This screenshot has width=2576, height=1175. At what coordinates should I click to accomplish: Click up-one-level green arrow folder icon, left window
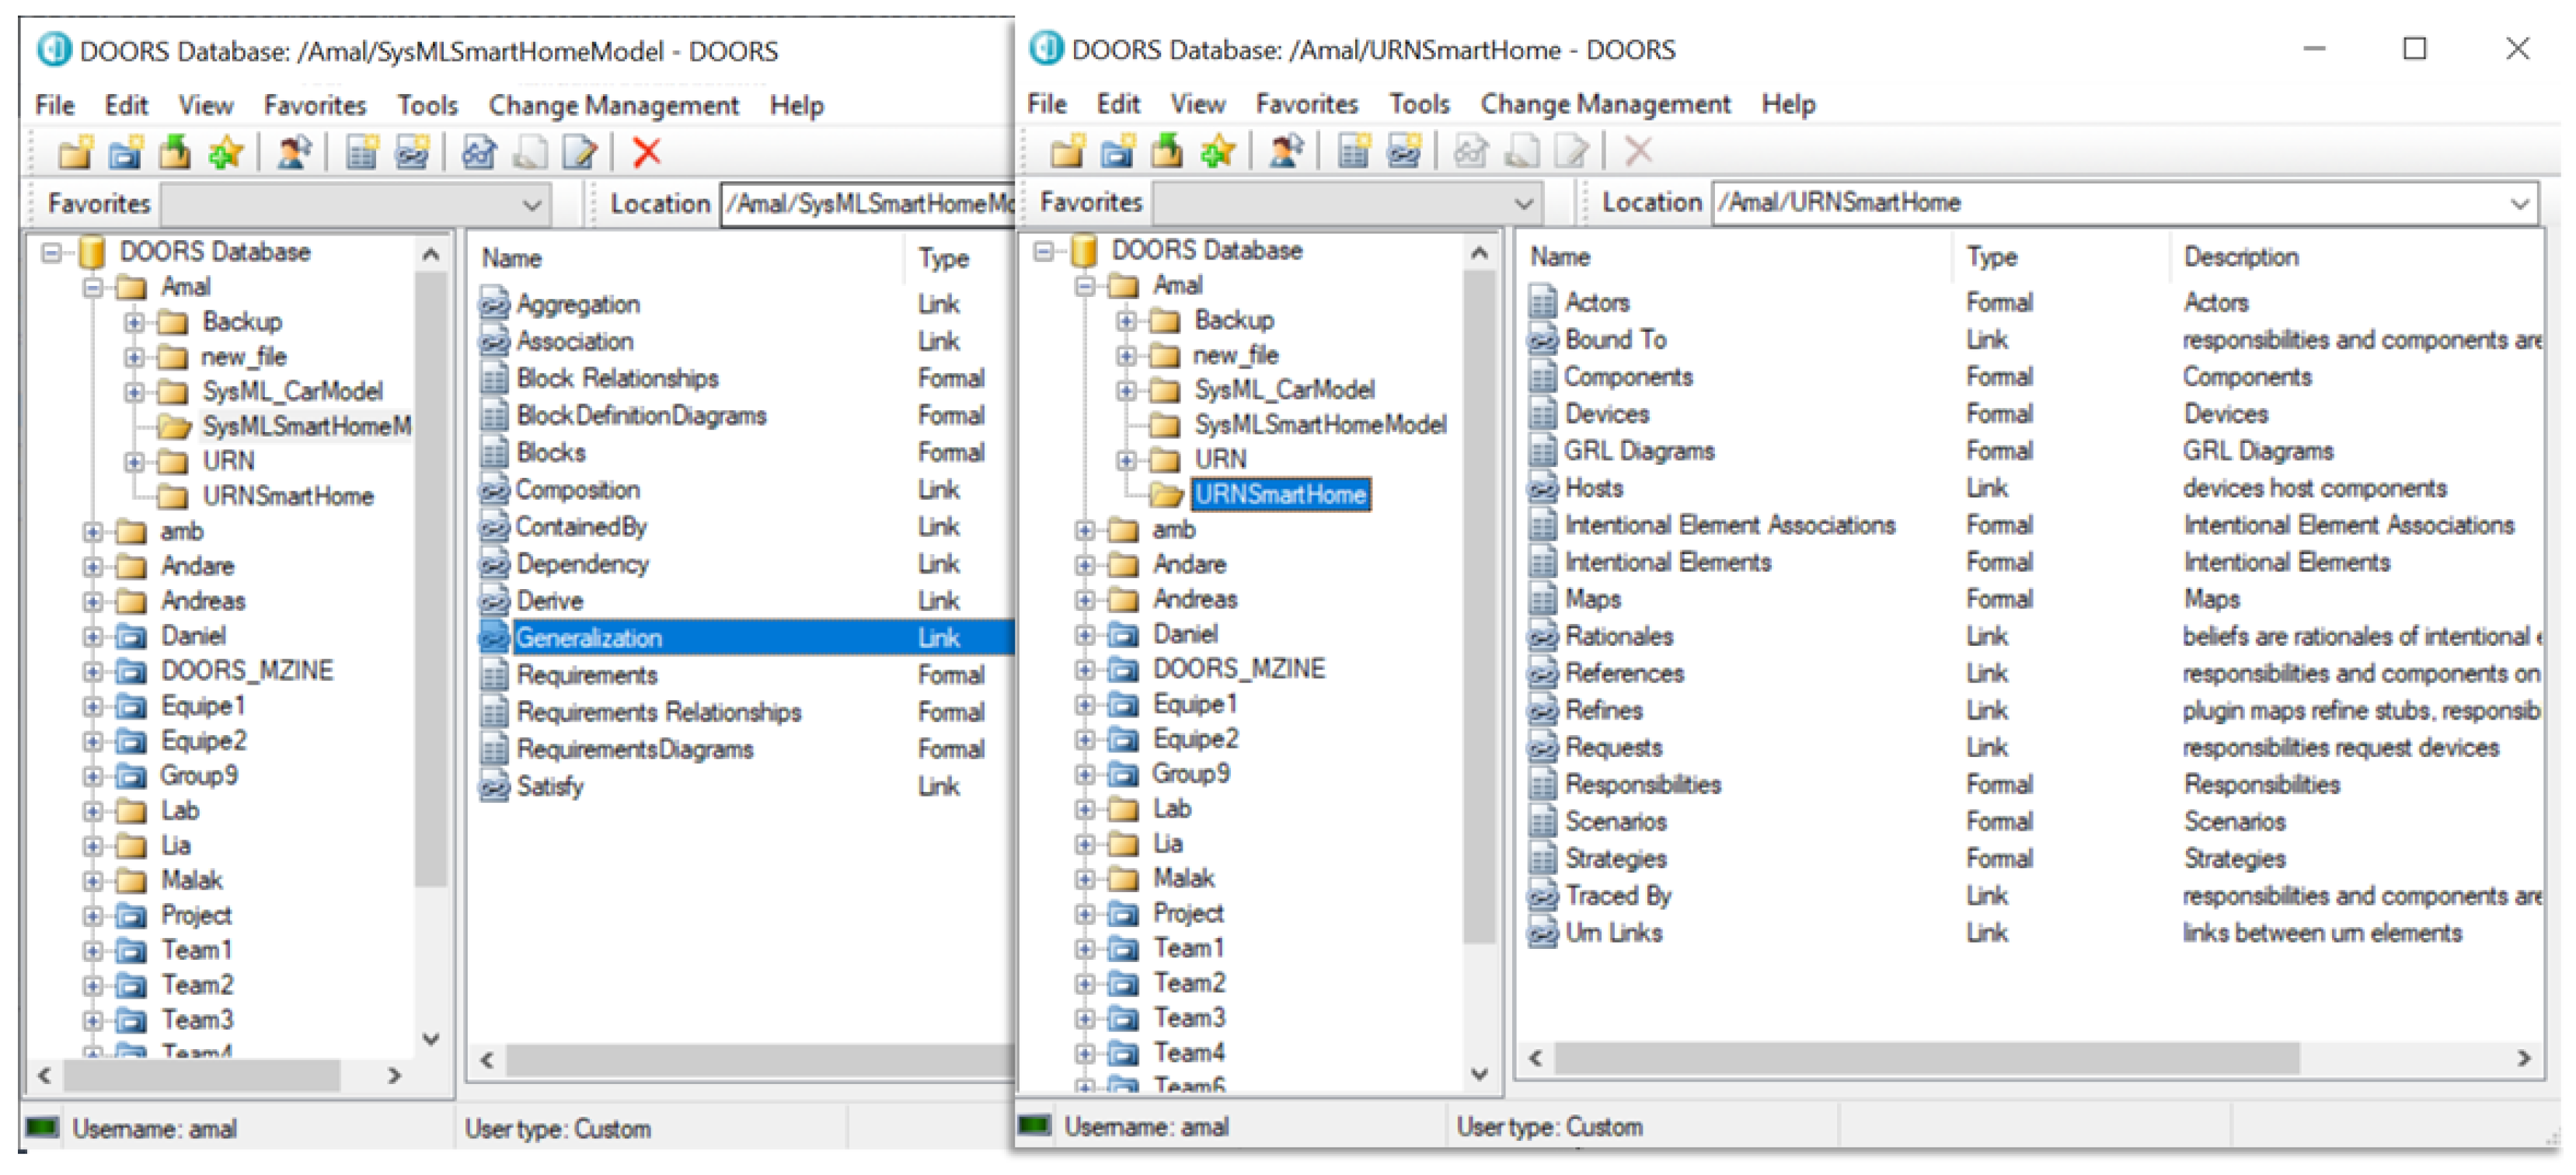[x=175, y=152]
